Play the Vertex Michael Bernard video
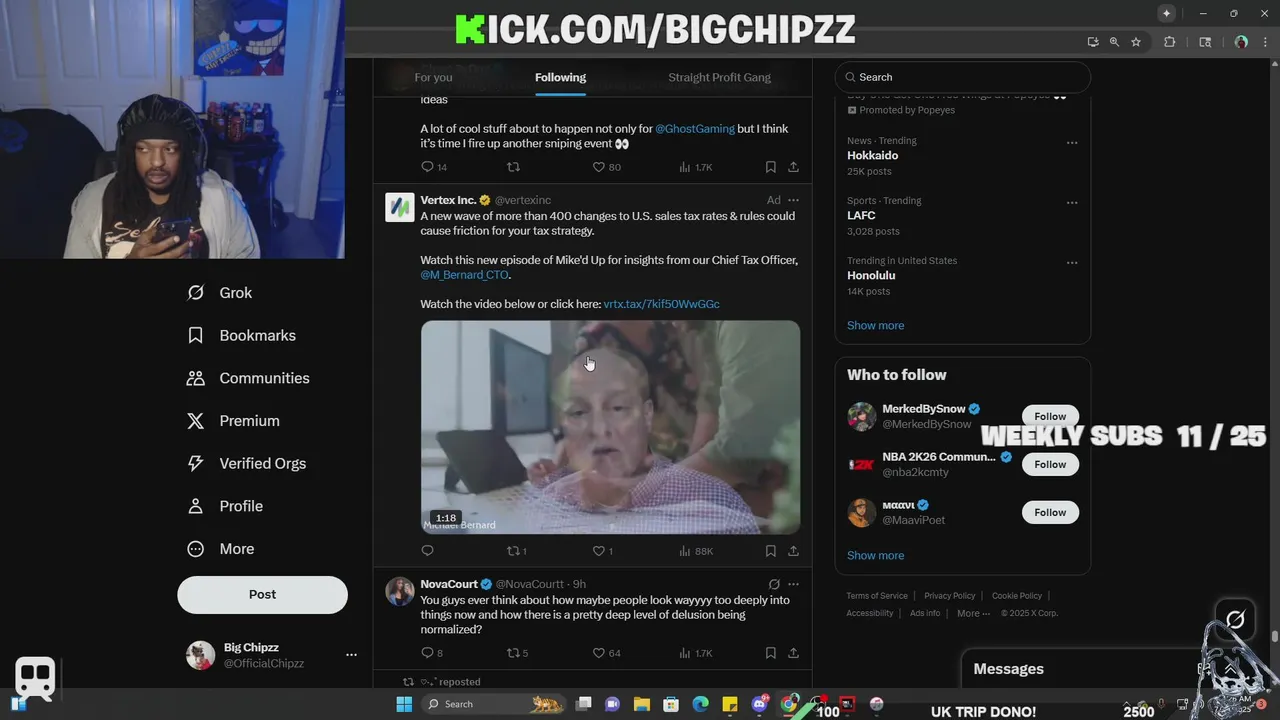 click(x=610, y=427)
